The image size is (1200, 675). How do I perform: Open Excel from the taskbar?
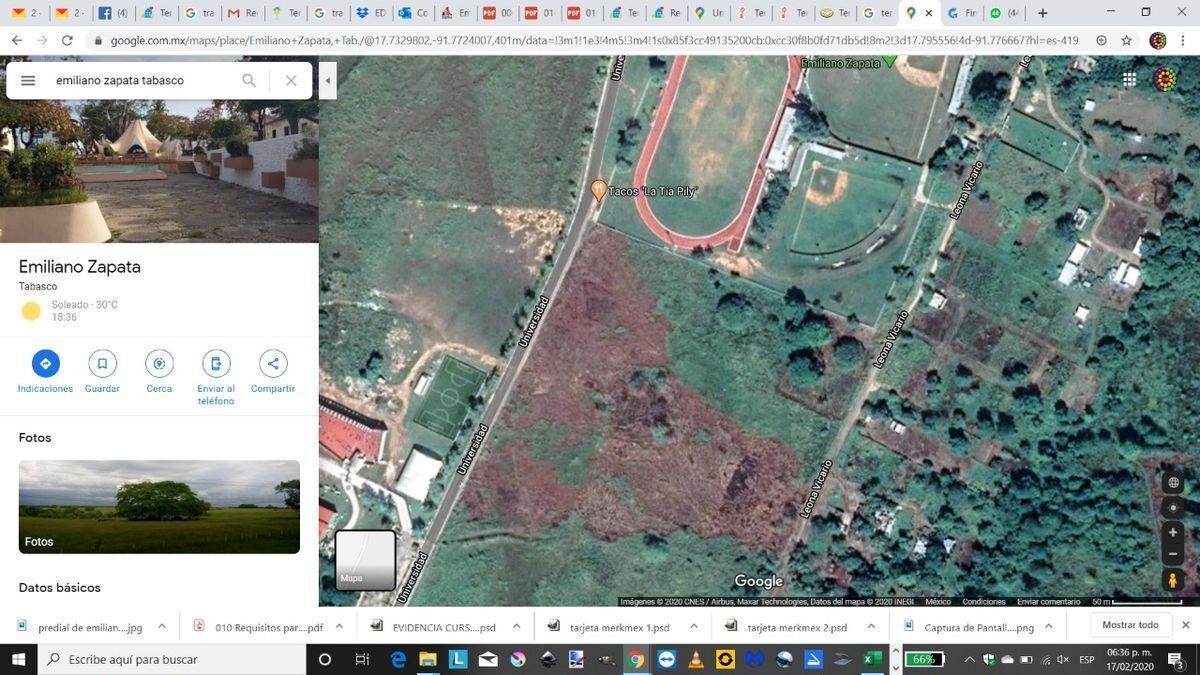[872, 659]
